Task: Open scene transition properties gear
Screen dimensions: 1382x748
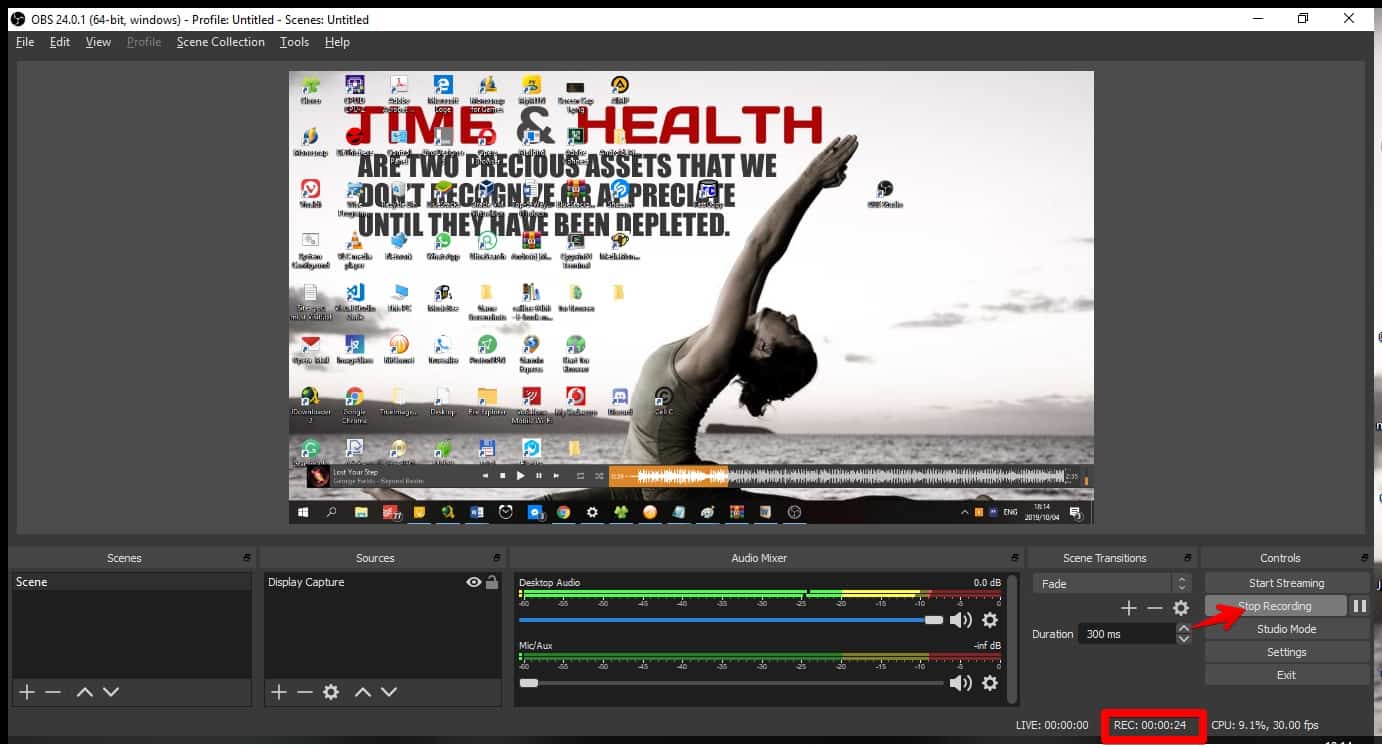Action: coord(1181,608)
